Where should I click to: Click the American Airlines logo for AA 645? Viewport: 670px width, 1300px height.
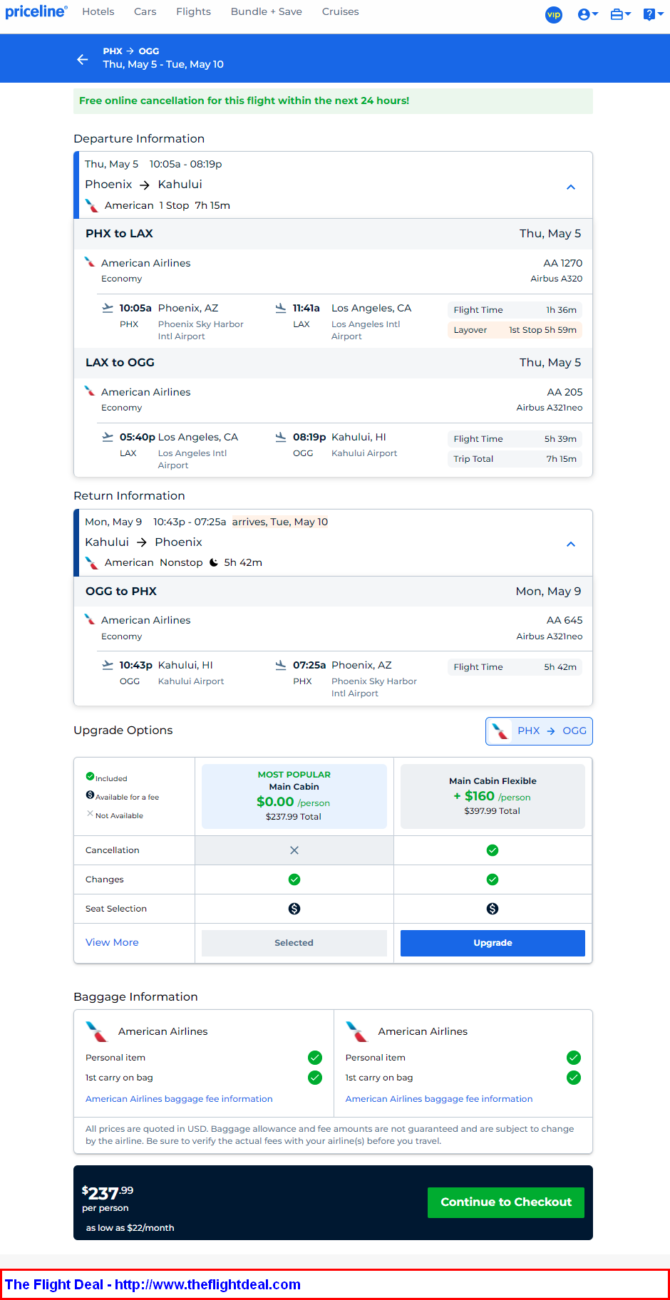click(90, 620)
